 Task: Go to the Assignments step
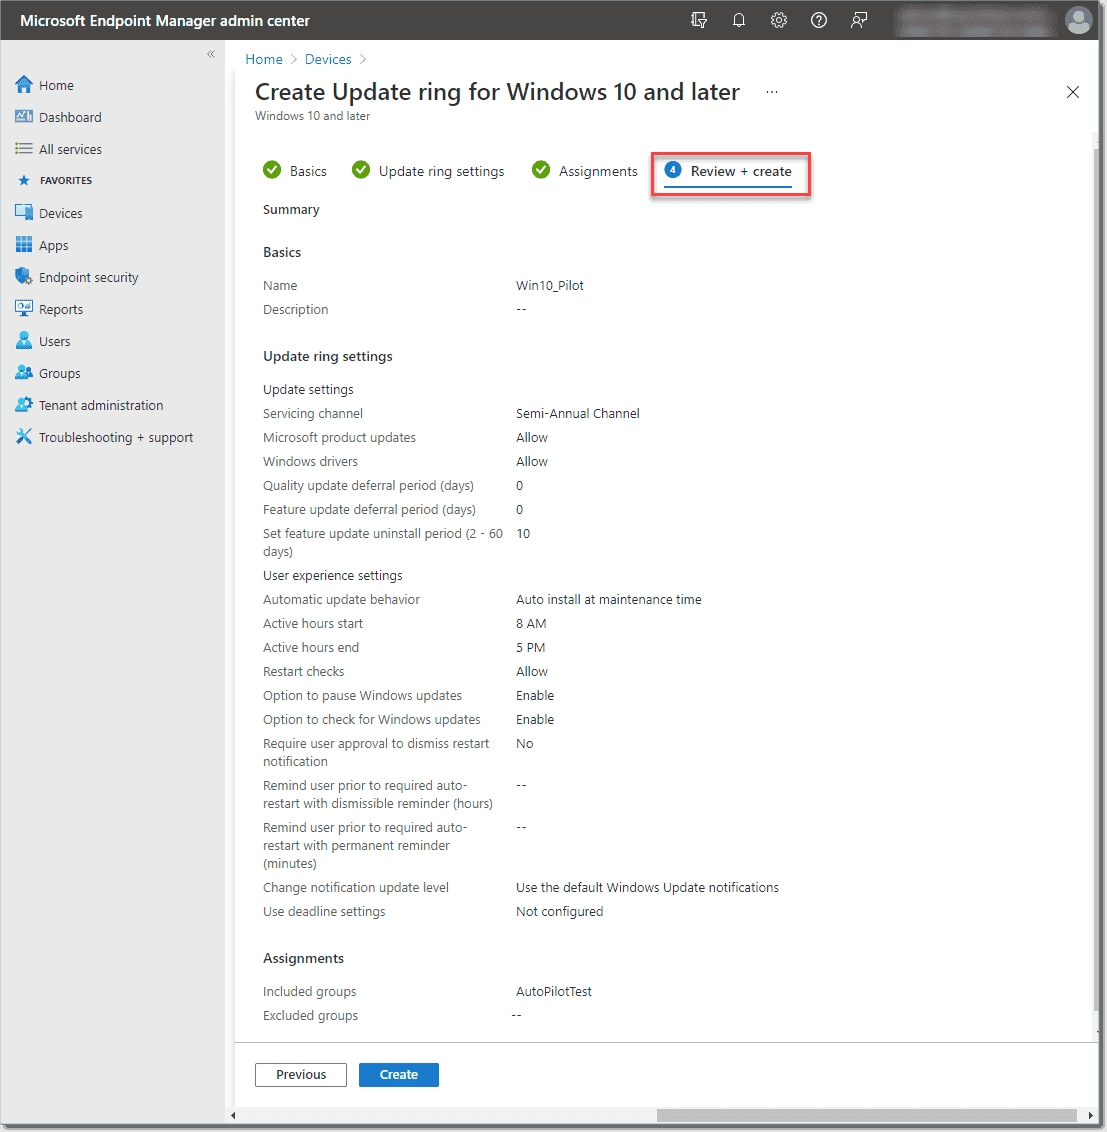pos(584,171)
